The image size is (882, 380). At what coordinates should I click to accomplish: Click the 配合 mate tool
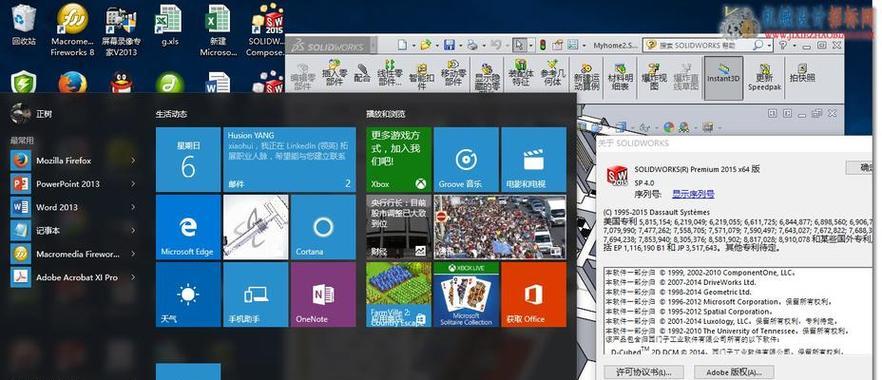pyautogui.click(x=362, y=74)
